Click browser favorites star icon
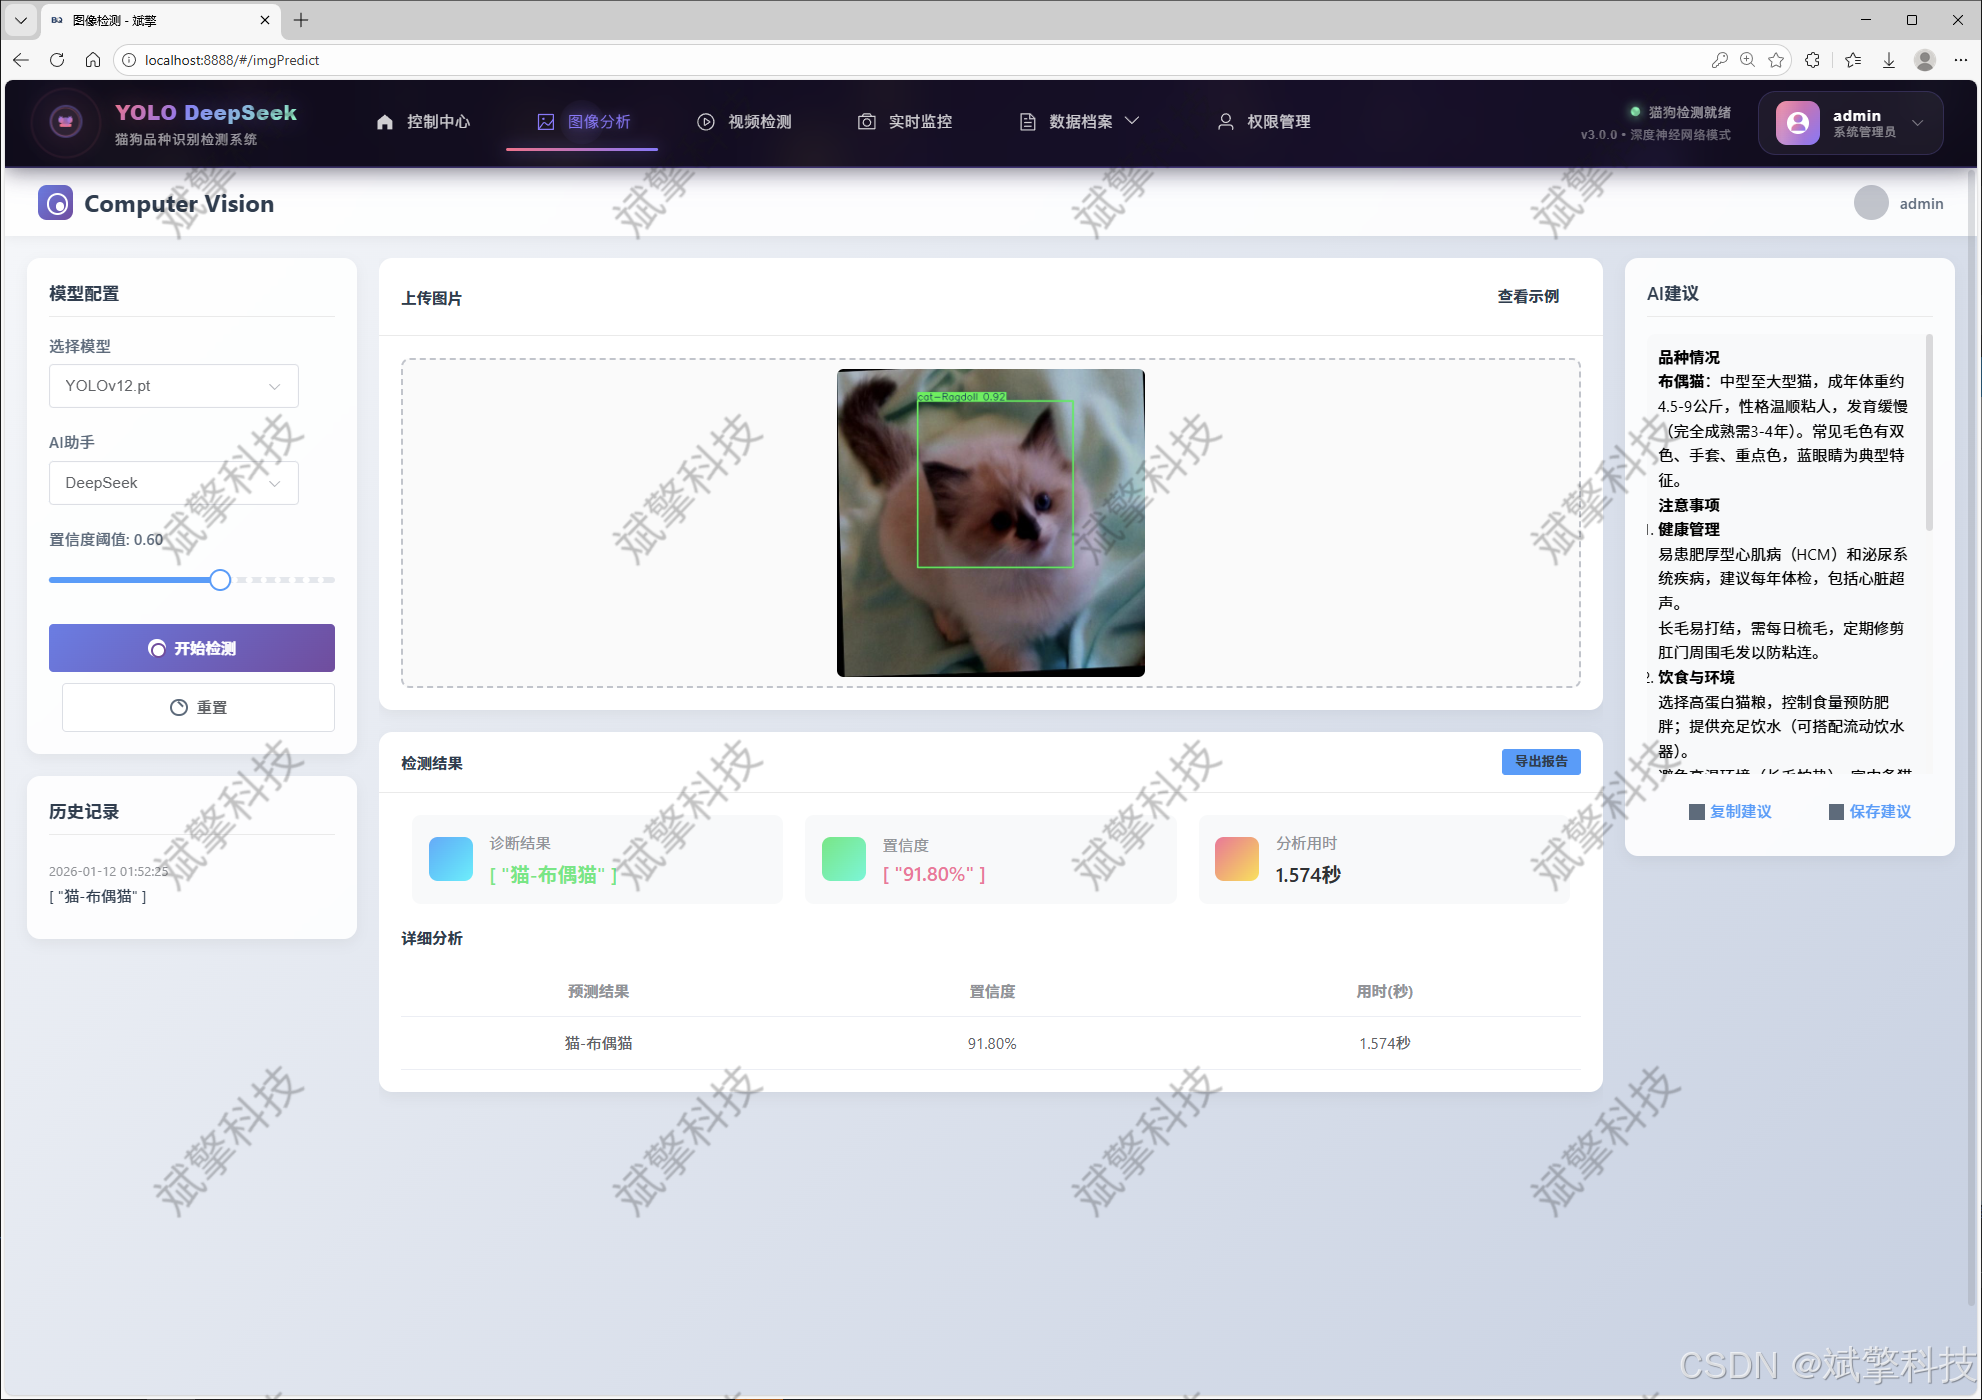The image size is (1982, 1400). click(1776, 60)
